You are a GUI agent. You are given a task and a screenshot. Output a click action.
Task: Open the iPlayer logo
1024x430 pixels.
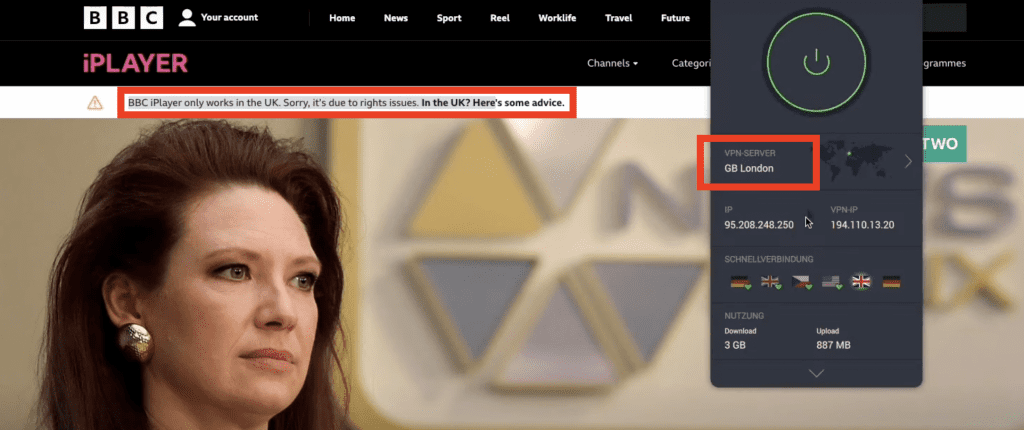tap(135, 63)
